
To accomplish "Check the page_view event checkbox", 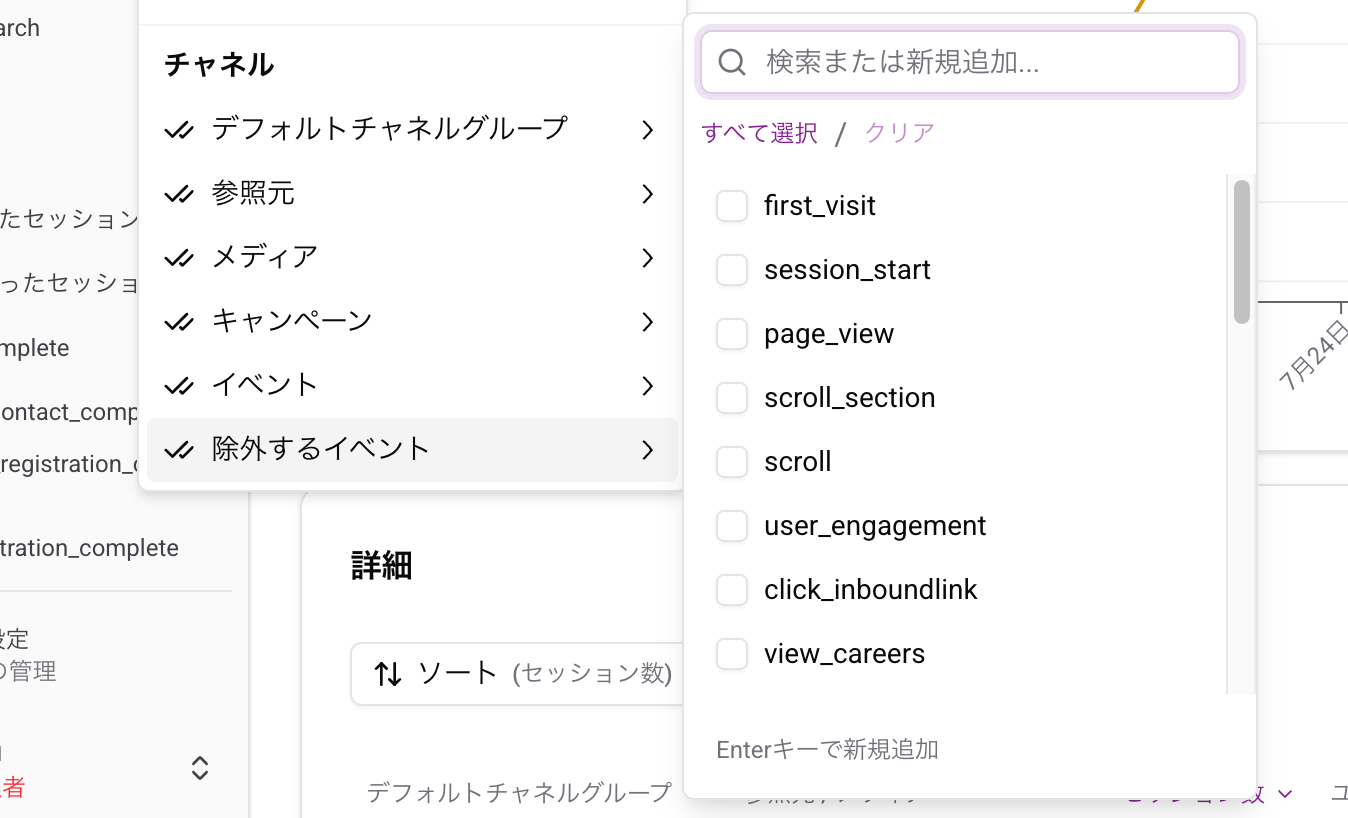I will click(x=731, y=333).
